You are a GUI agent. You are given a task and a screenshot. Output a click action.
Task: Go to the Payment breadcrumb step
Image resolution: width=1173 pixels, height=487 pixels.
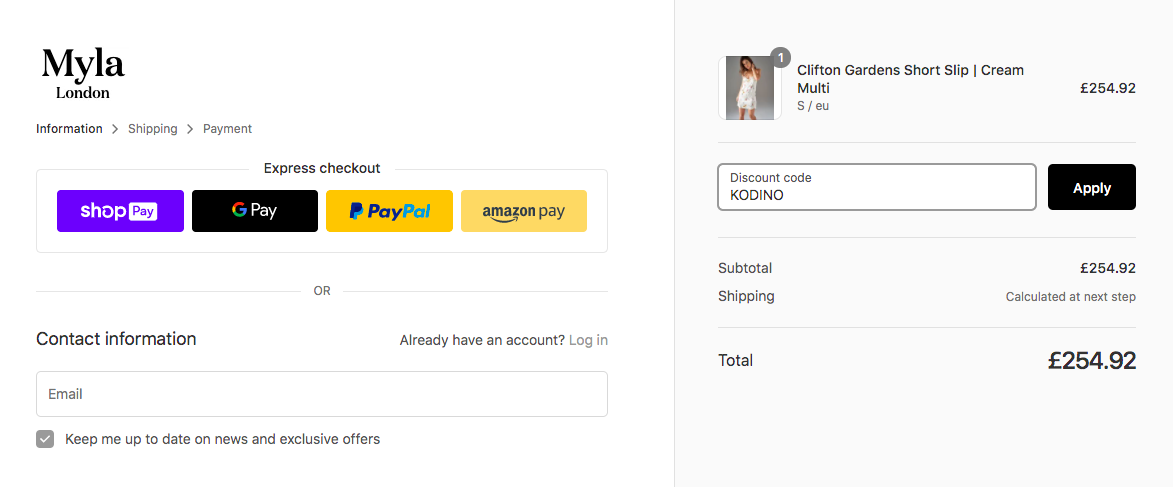227,129
